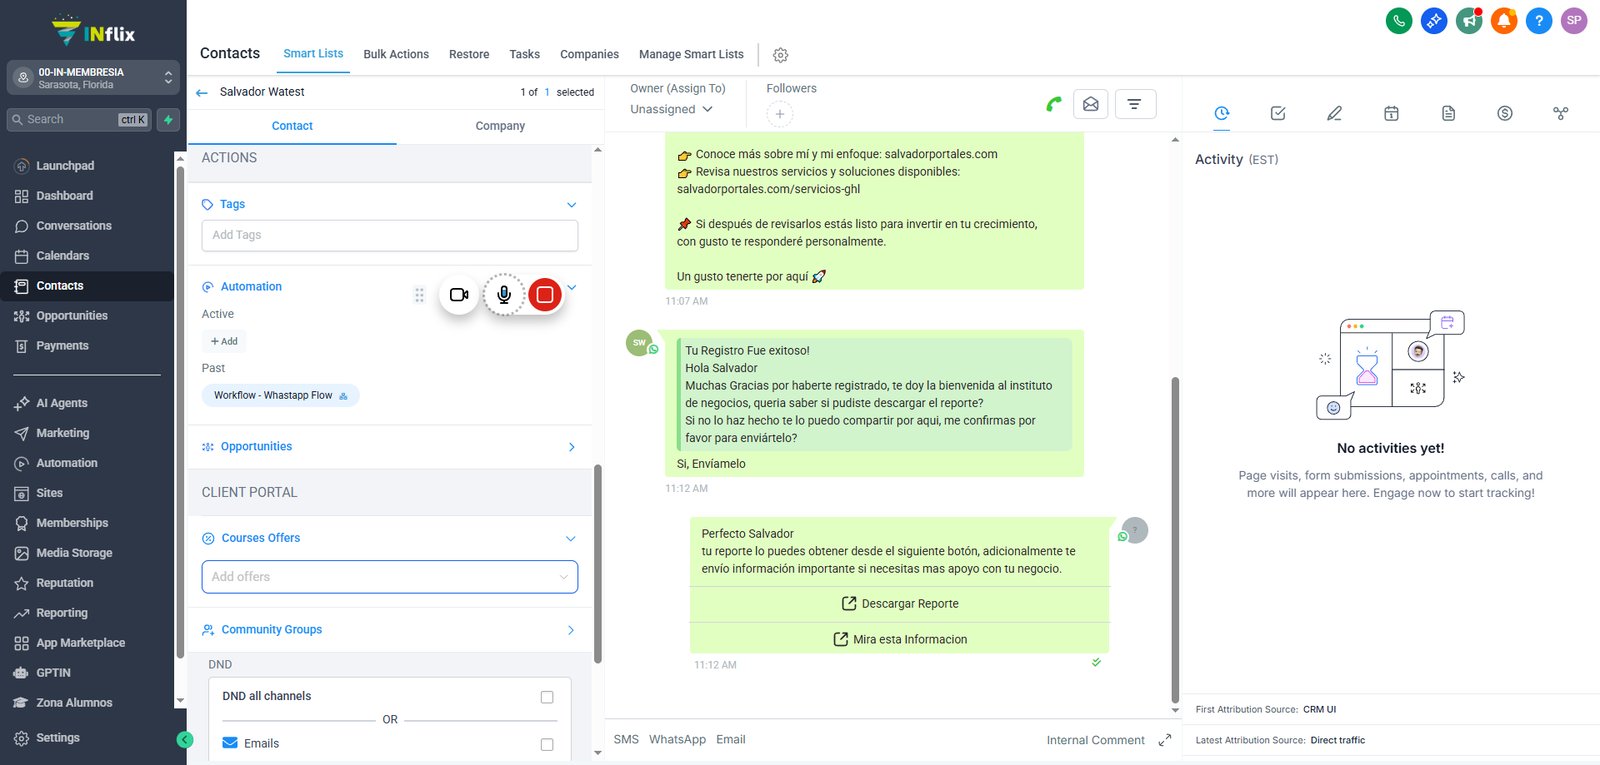This screenshot has height=765, width=1600.
Task: Open Conversations in the sidebar
Action: (74, 226)
